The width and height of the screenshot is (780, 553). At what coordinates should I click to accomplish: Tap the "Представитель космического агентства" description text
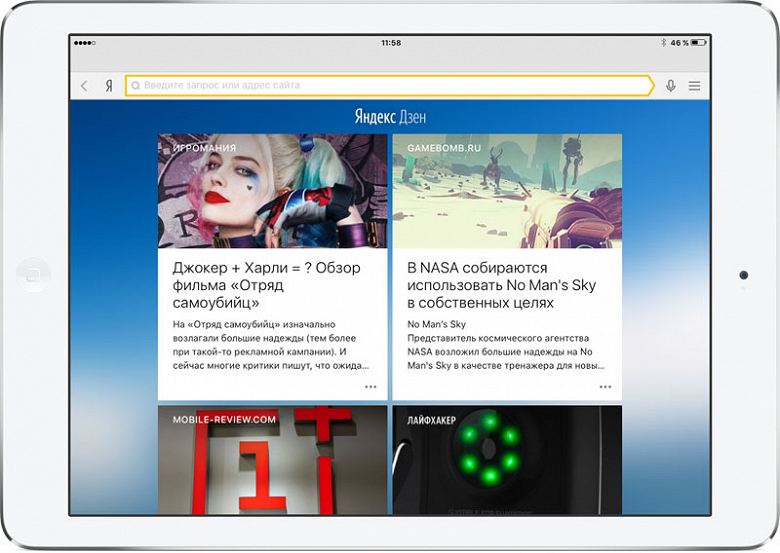(506, 352)
